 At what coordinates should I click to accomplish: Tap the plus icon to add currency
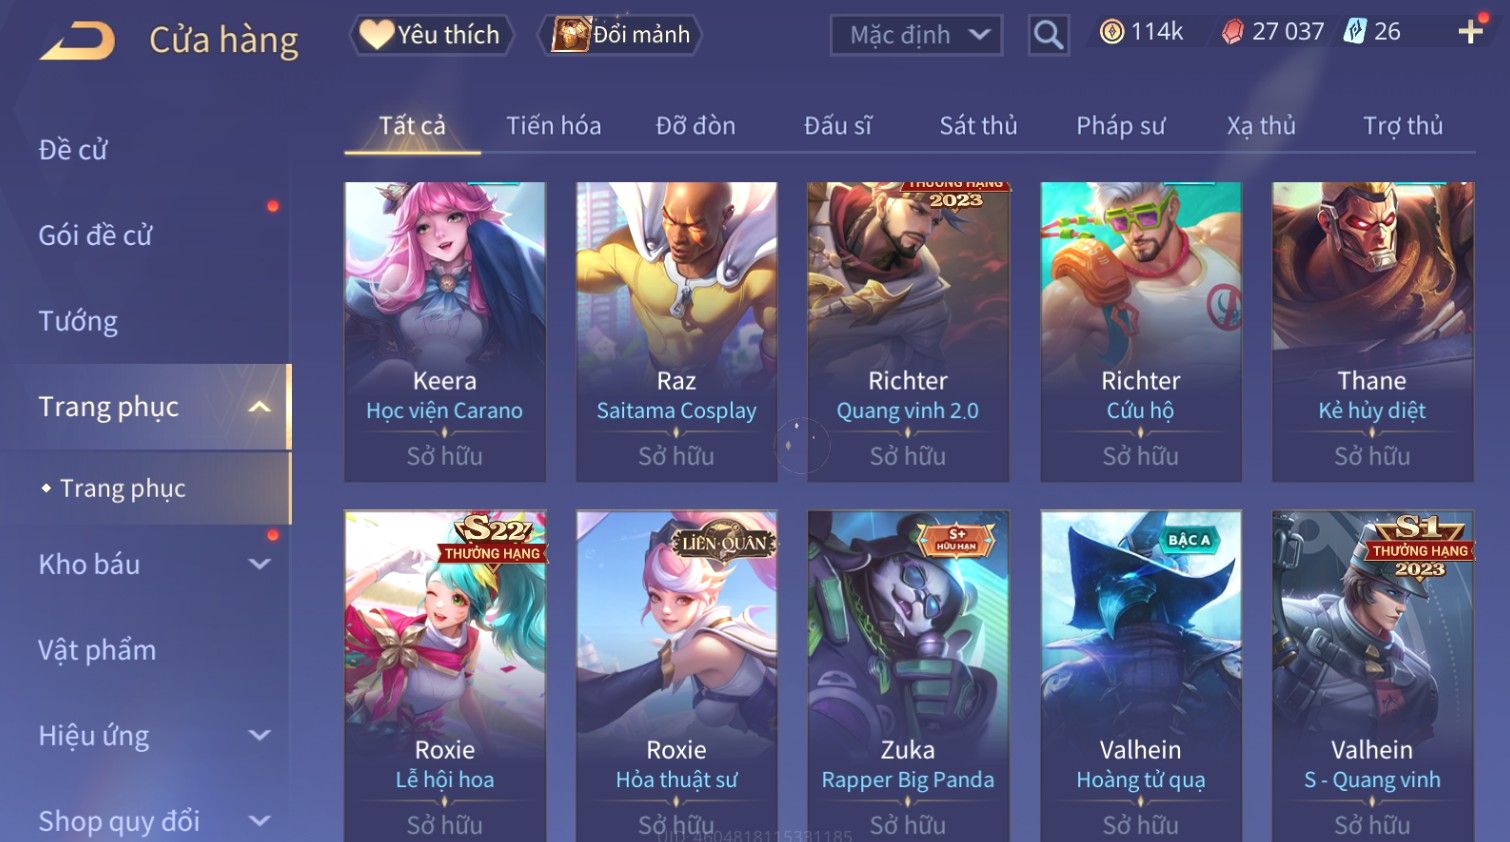coord(1470,32)
